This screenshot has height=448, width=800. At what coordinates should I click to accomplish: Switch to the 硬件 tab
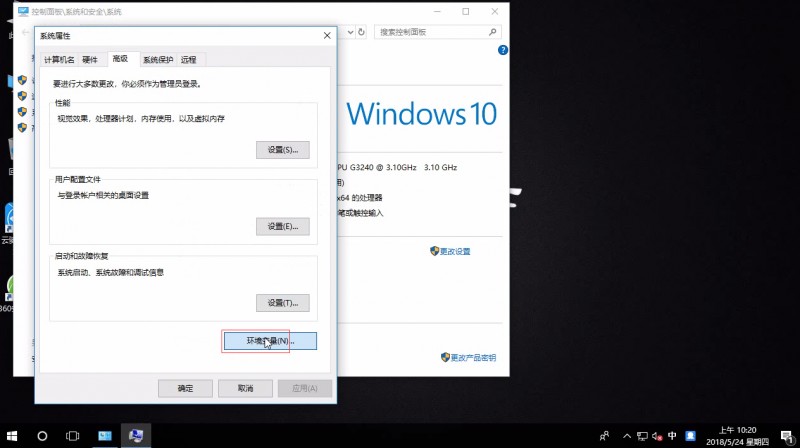pos(90,60)
